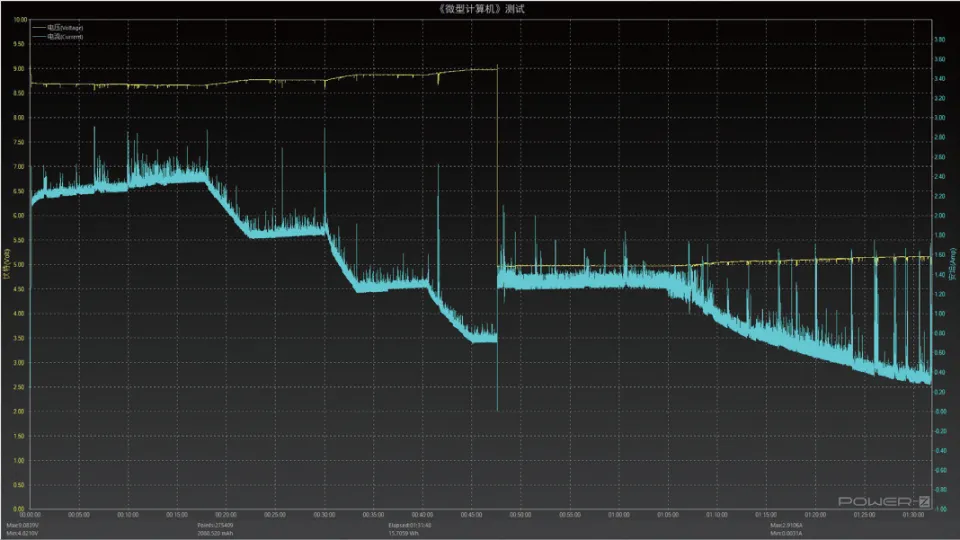Click the 9.00 voltage axis tick label

click(x=20, y=69)
